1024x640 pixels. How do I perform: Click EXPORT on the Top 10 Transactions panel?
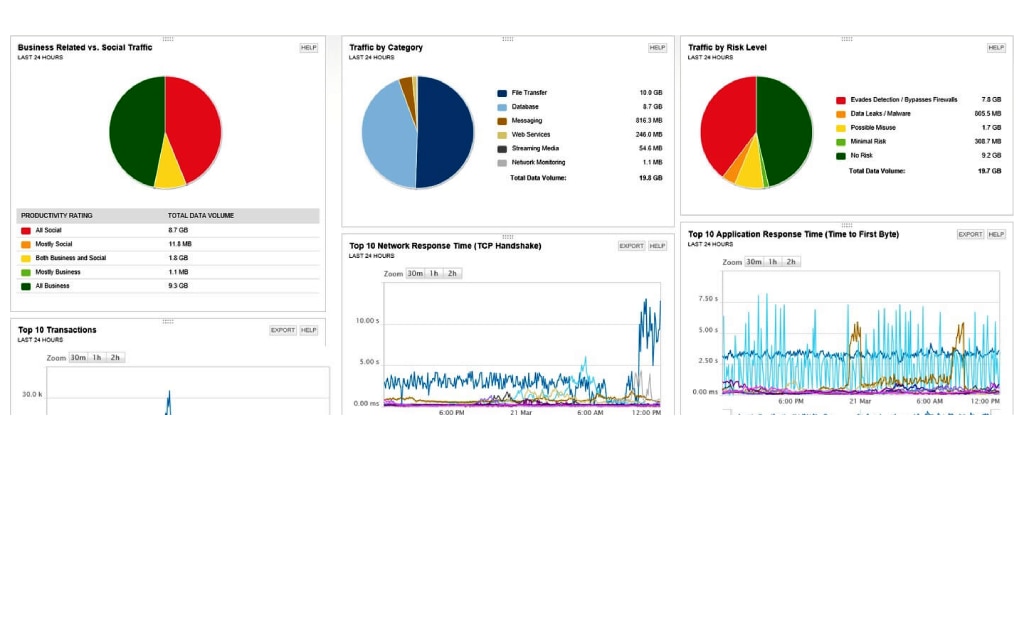pos(283,329)
